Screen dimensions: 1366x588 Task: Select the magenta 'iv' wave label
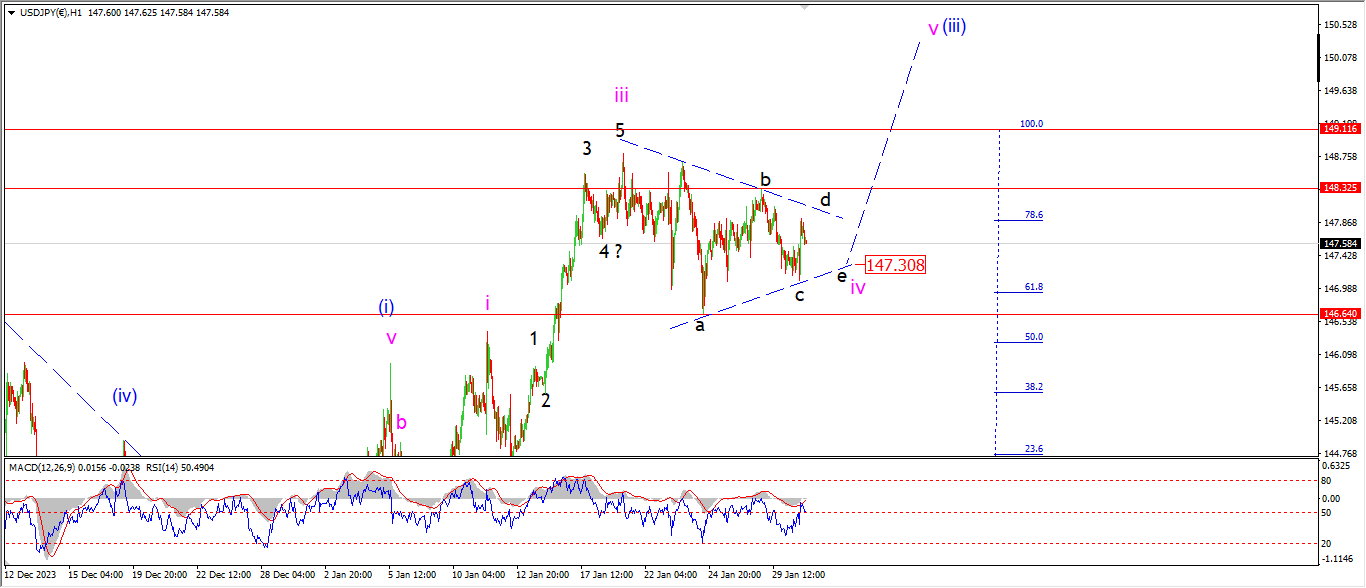[858, 288]
